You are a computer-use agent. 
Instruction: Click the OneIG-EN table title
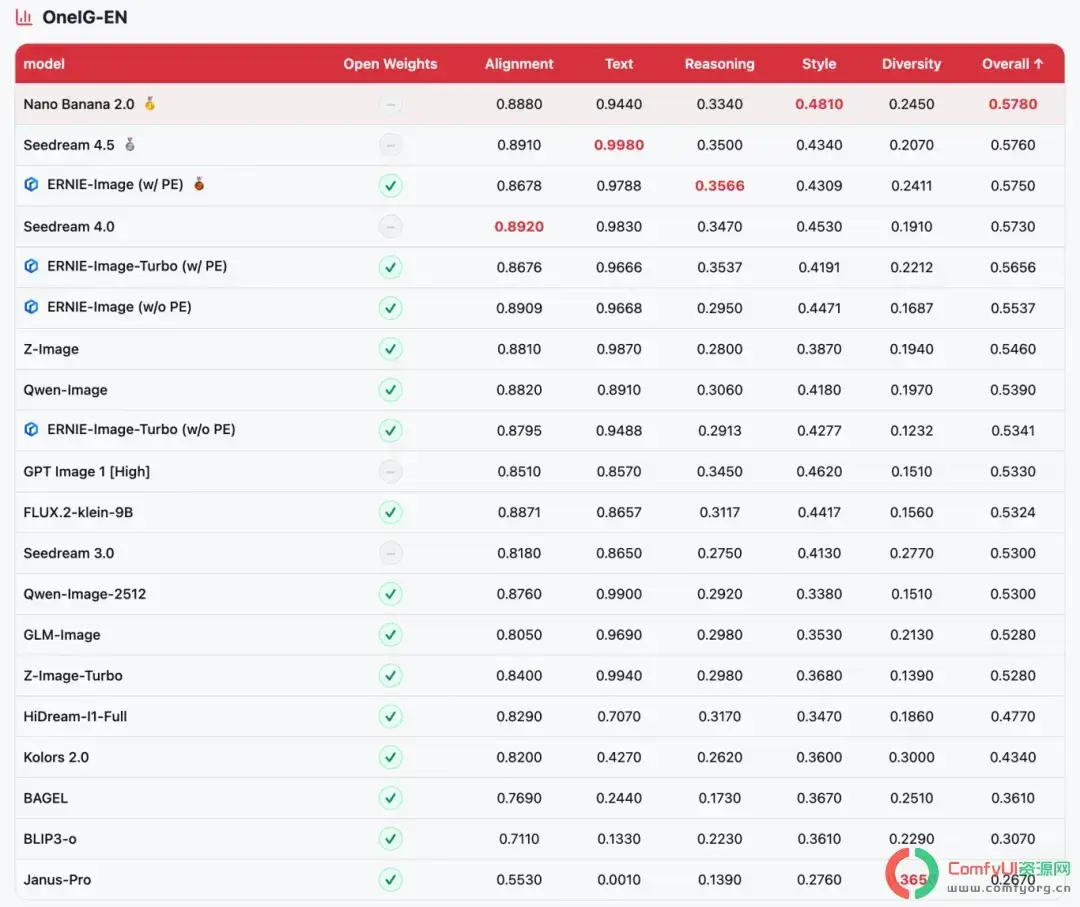[85, 17]
